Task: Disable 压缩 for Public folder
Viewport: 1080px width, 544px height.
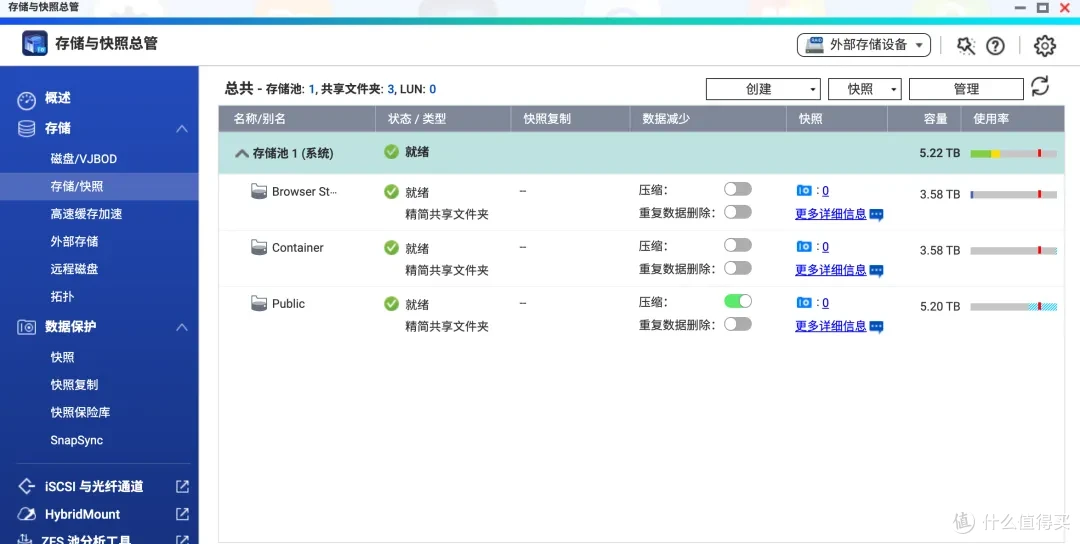Action: click(738, 301)
